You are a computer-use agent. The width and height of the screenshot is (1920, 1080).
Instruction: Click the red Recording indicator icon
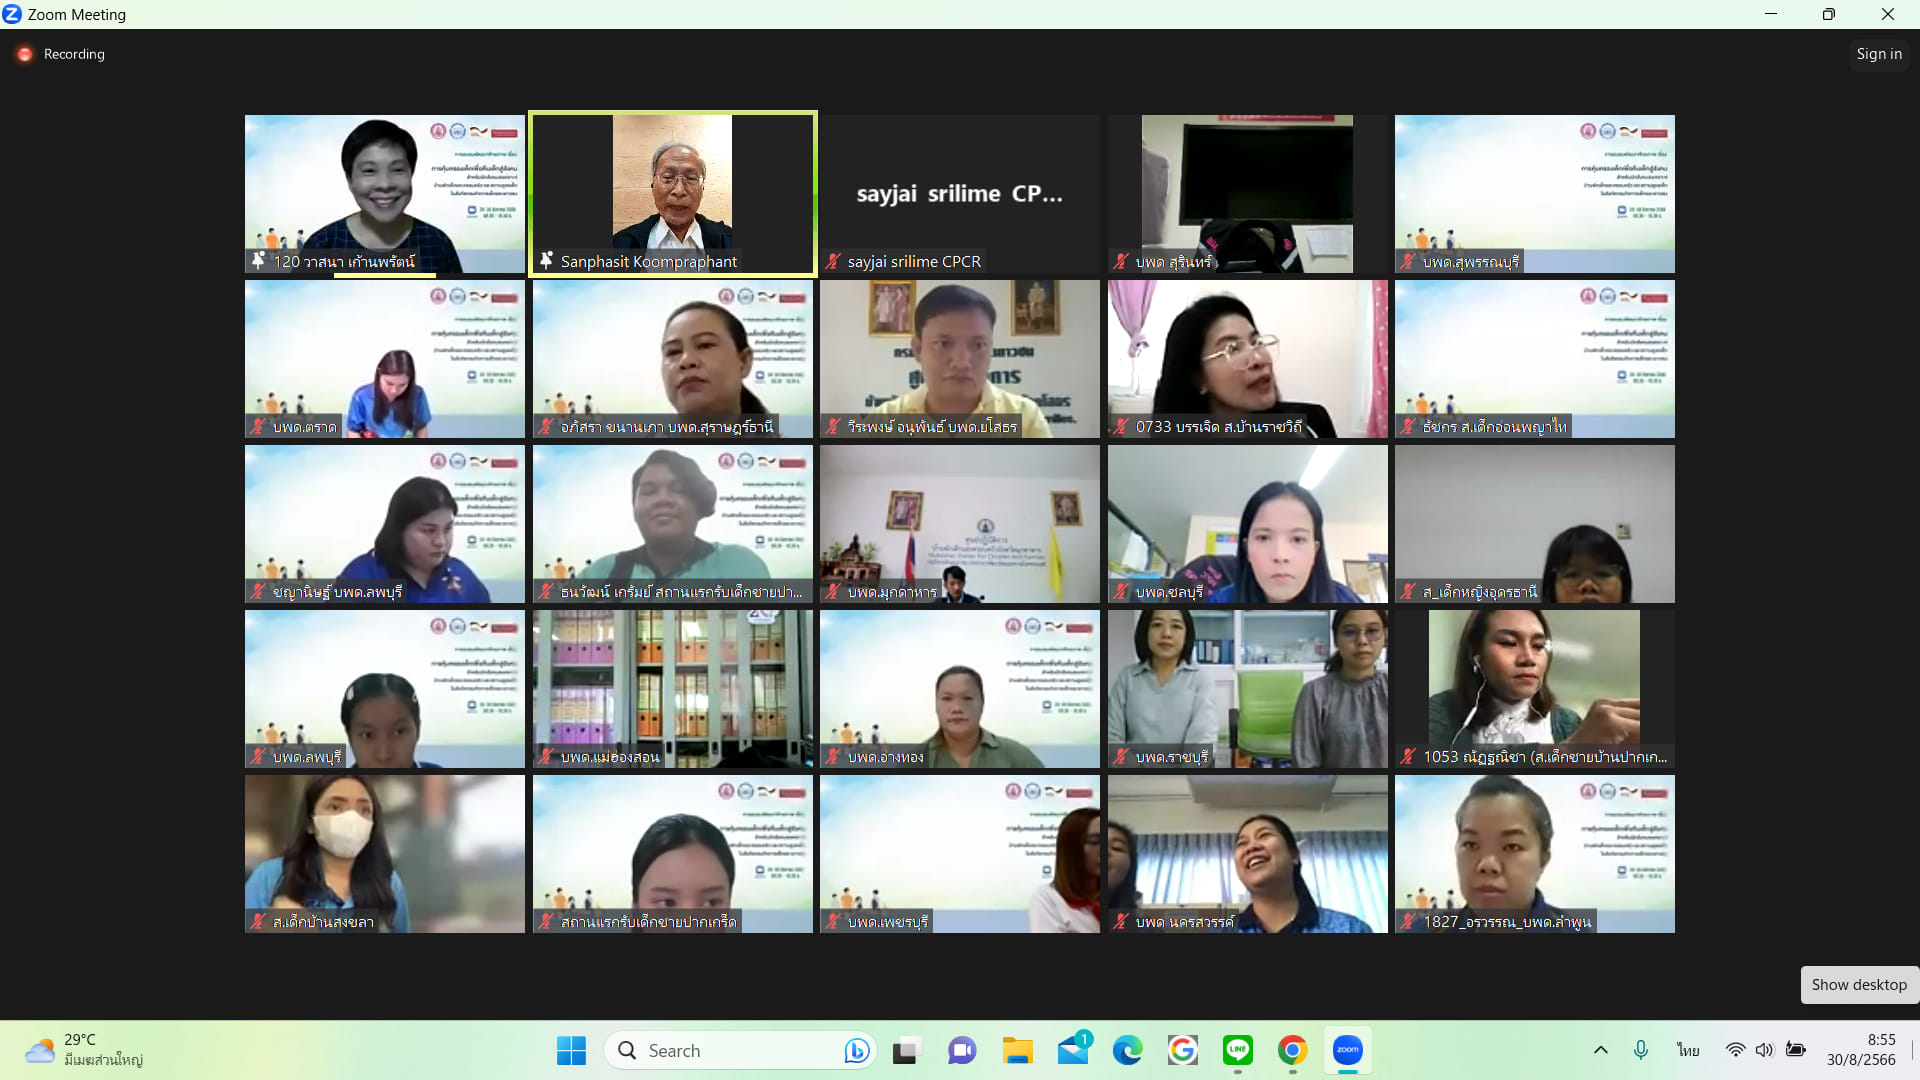tap(25, 54)
